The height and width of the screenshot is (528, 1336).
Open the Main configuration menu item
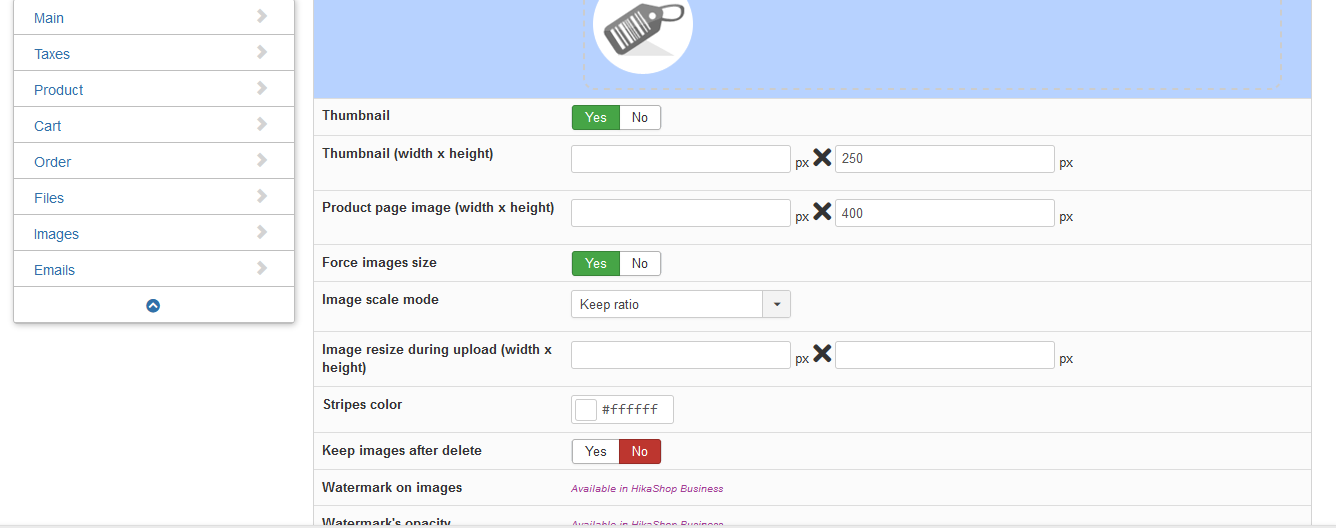tap(49, 18)
